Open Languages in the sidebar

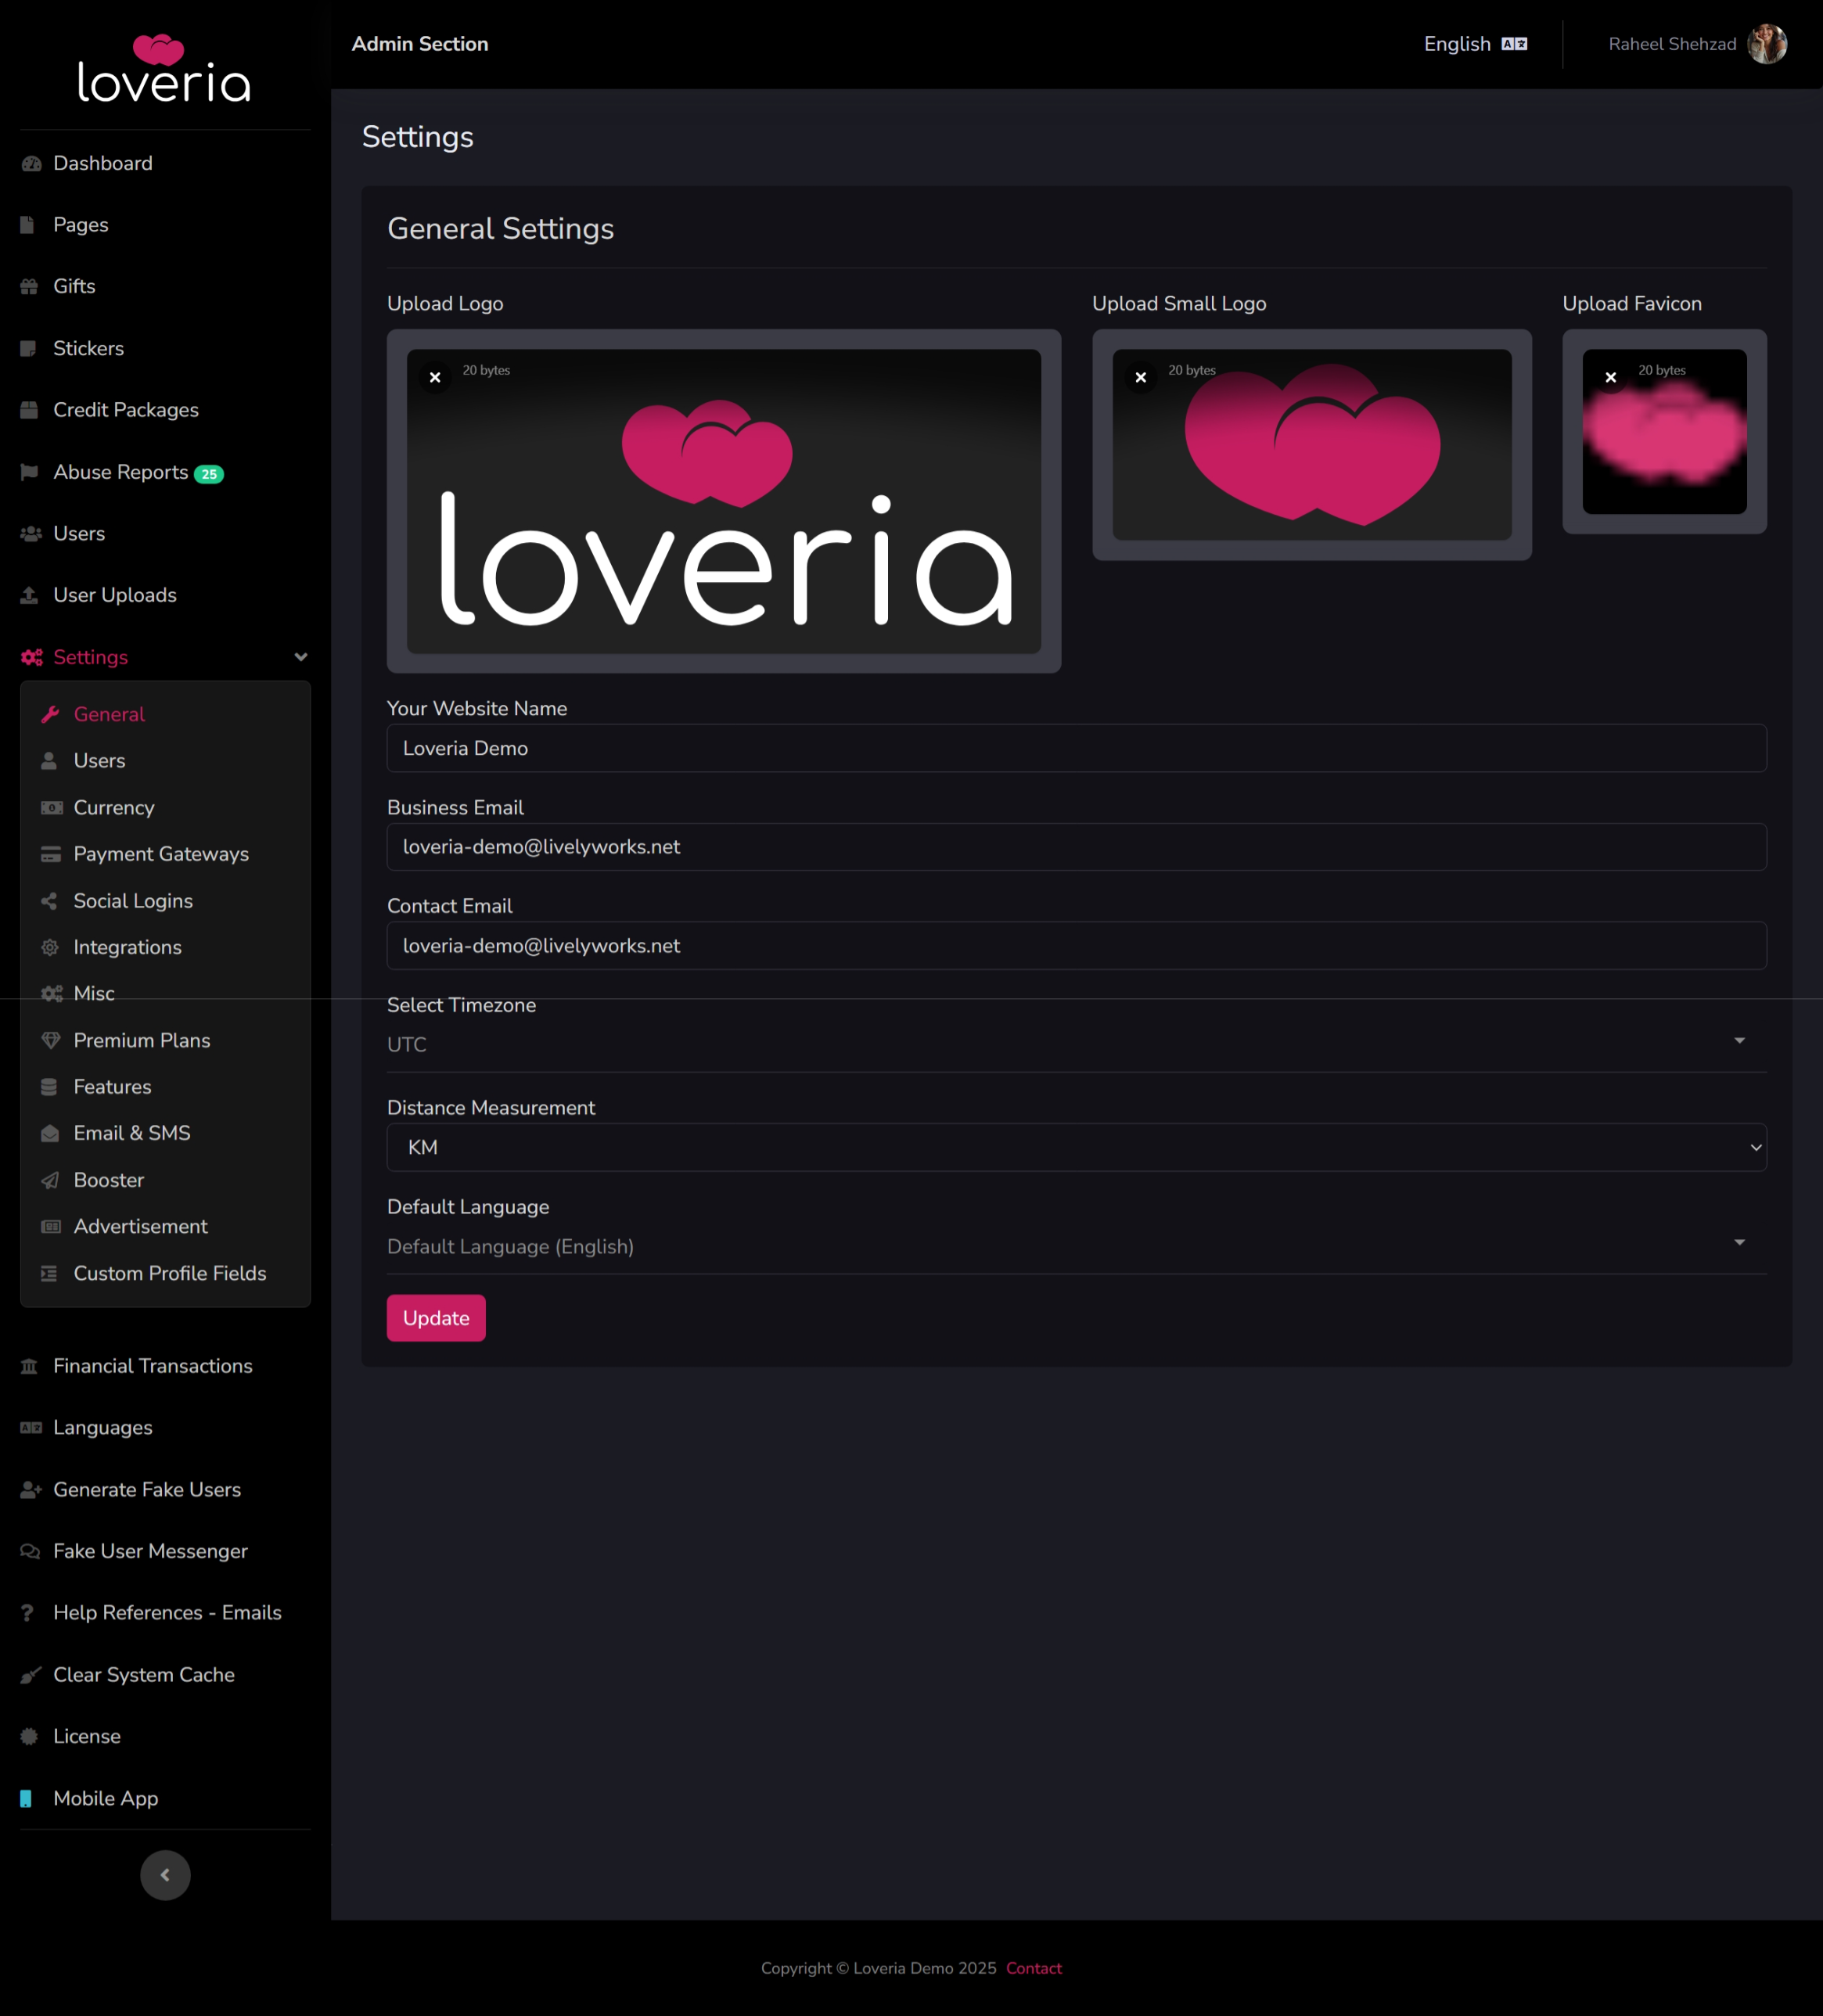pos(103,1428)
